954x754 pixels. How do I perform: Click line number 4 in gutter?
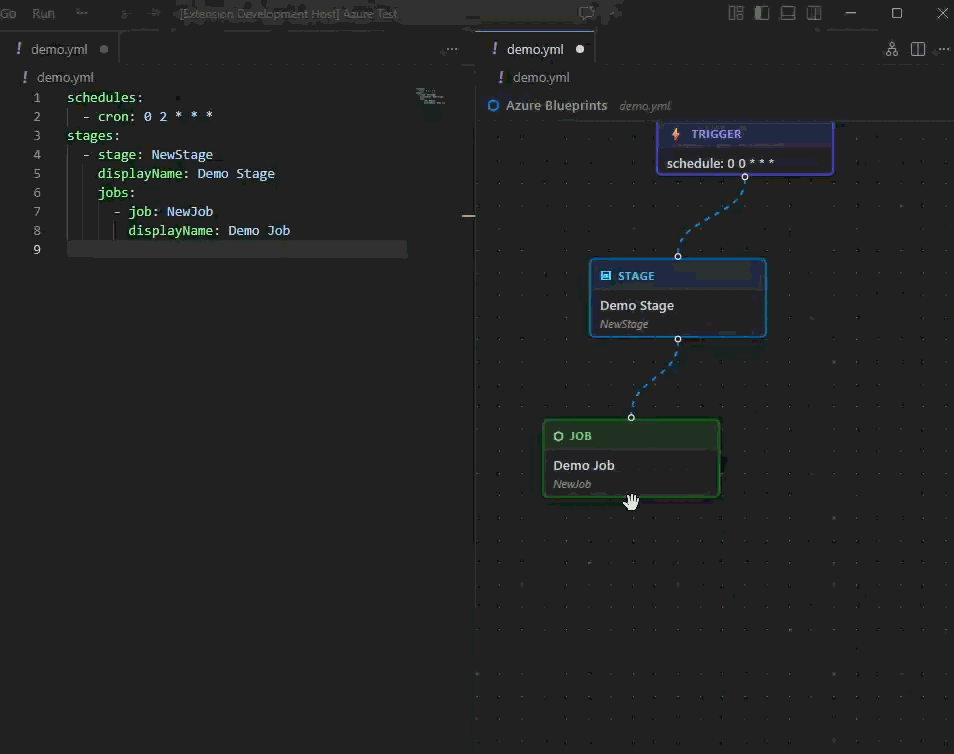point(37,155)
